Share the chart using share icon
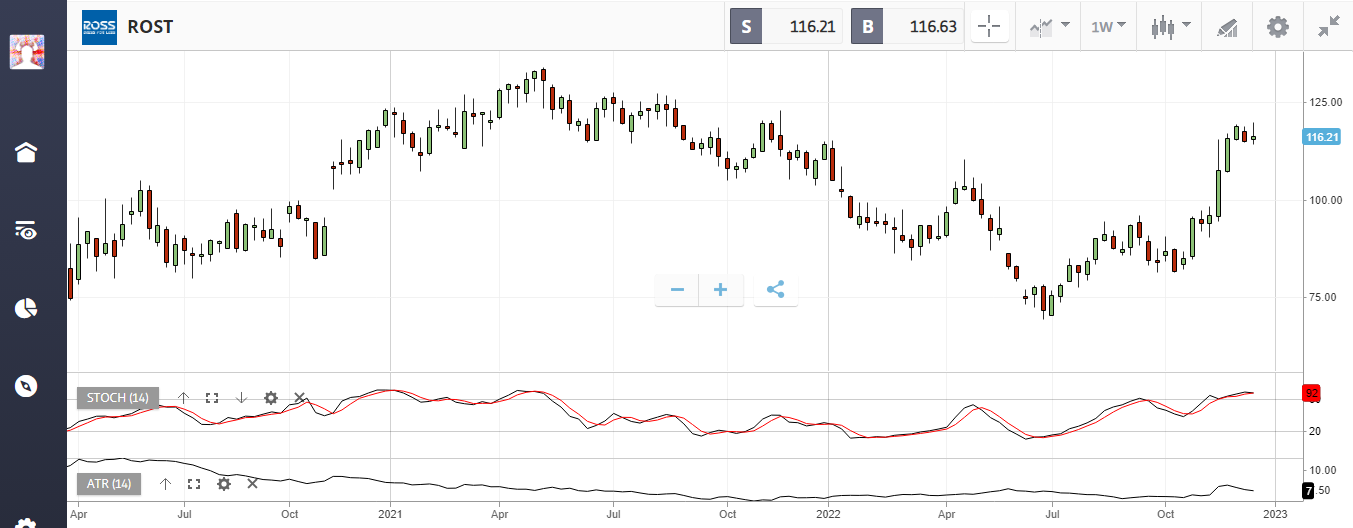The height and width of the screenshot is (528, 1353). [x=776, y=290]
